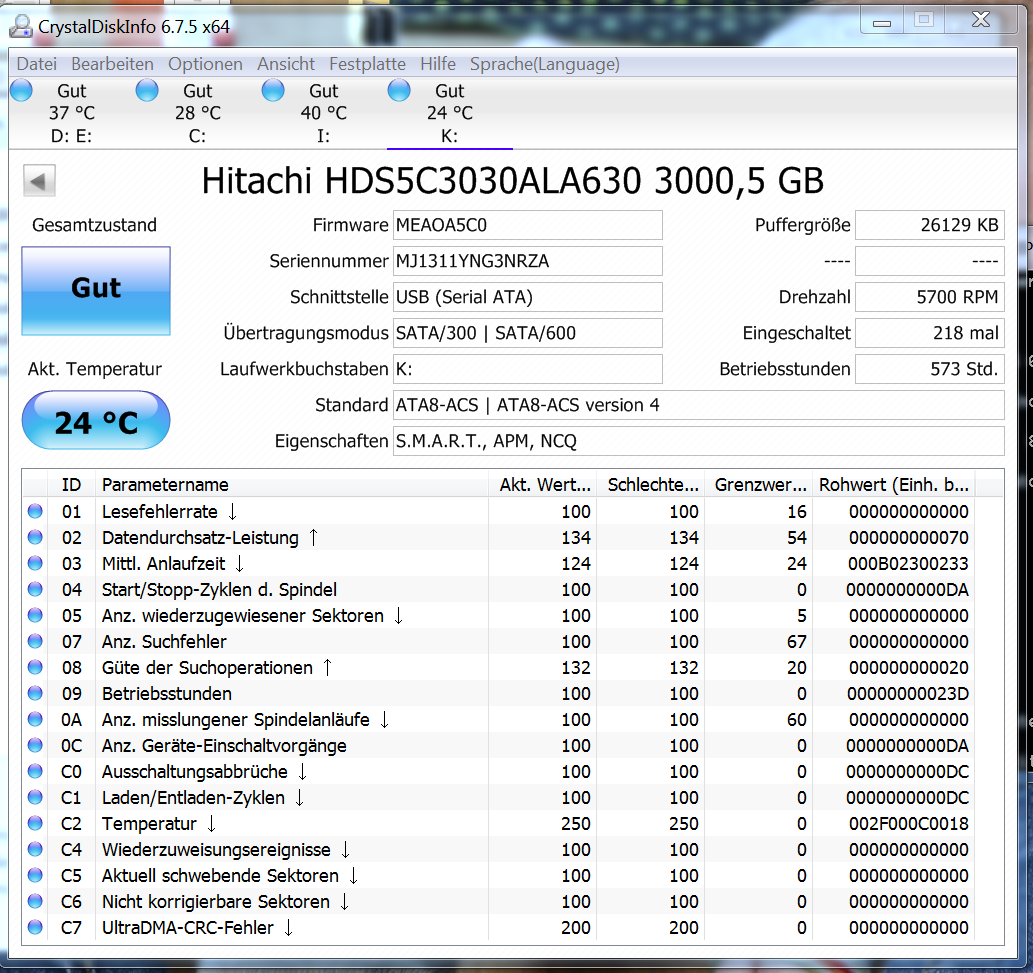Click the Eingeschaltet value 218 mal
This screenshot has width=1033, height=973.
click(930, 333)
